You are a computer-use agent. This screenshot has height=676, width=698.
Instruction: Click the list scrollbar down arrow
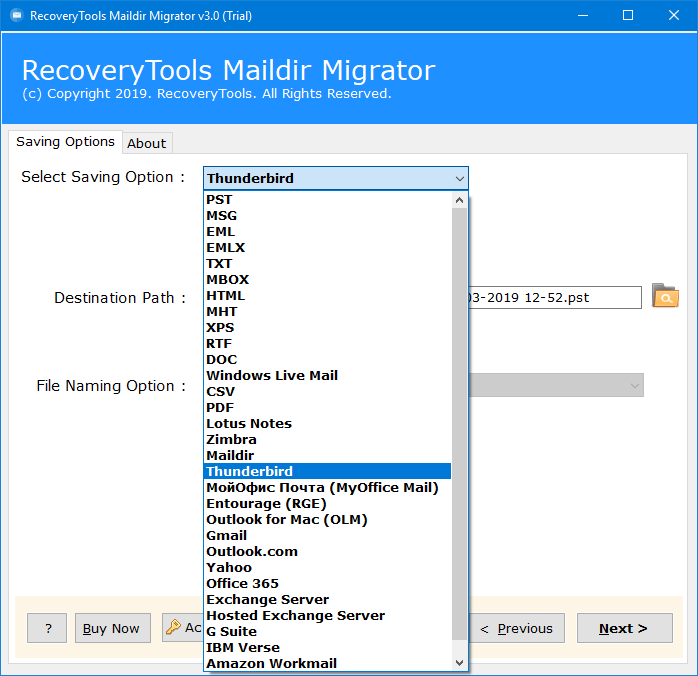click(x=459, y=663)
